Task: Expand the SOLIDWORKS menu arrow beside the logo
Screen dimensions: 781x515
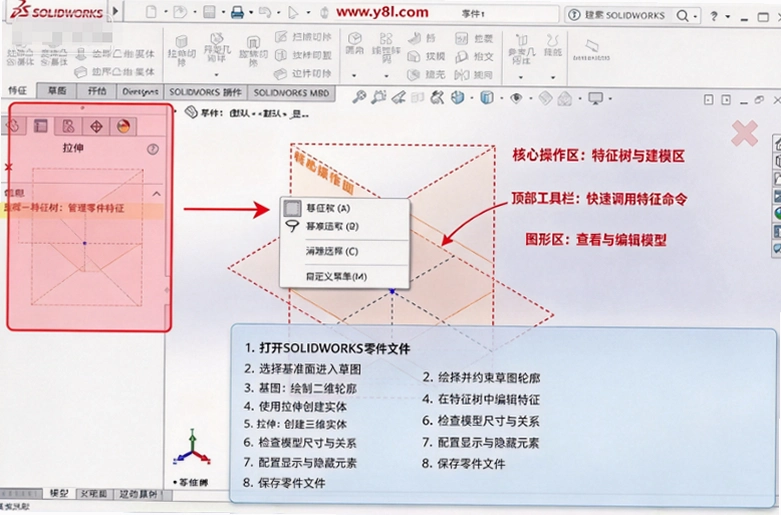Action: coord(116,10)
